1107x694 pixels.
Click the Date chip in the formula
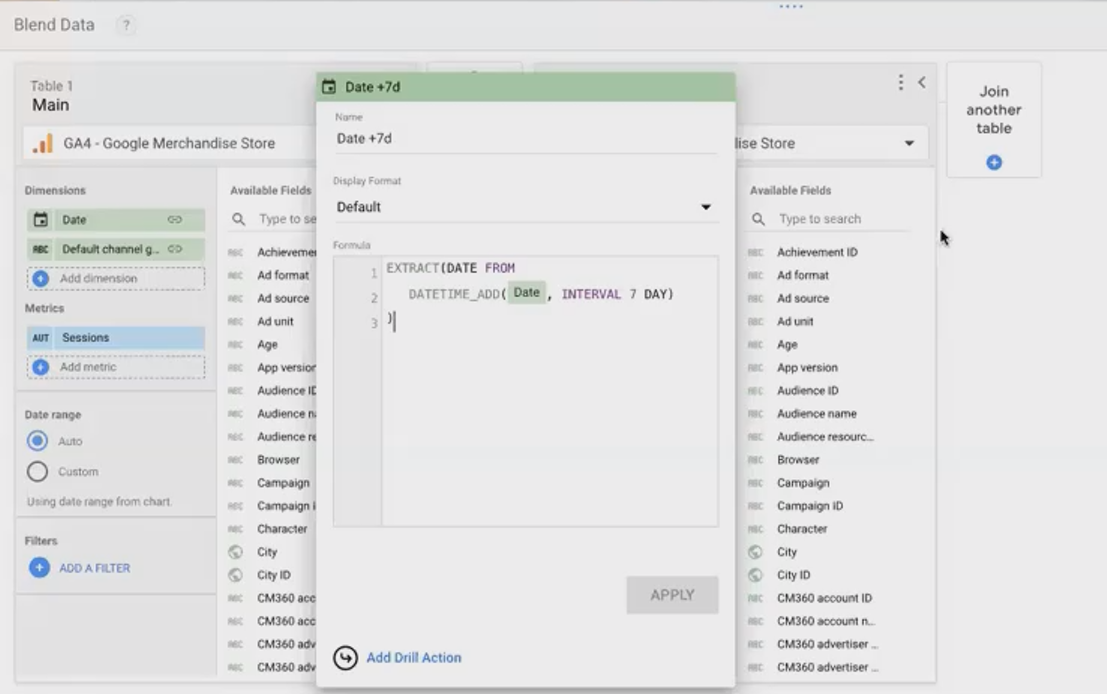point(527,292)
